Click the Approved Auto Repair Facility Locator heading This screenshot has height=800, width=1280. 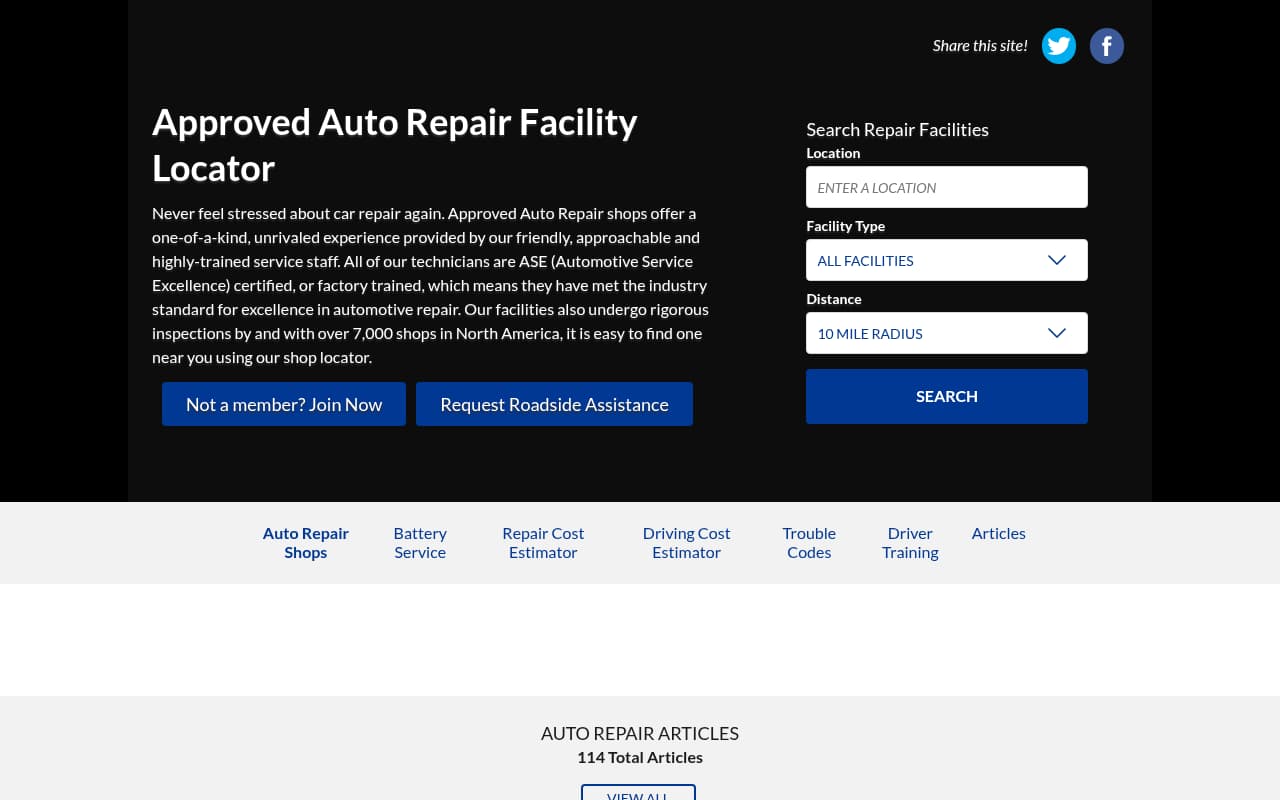pyautogui.click(x=394, y=143)
